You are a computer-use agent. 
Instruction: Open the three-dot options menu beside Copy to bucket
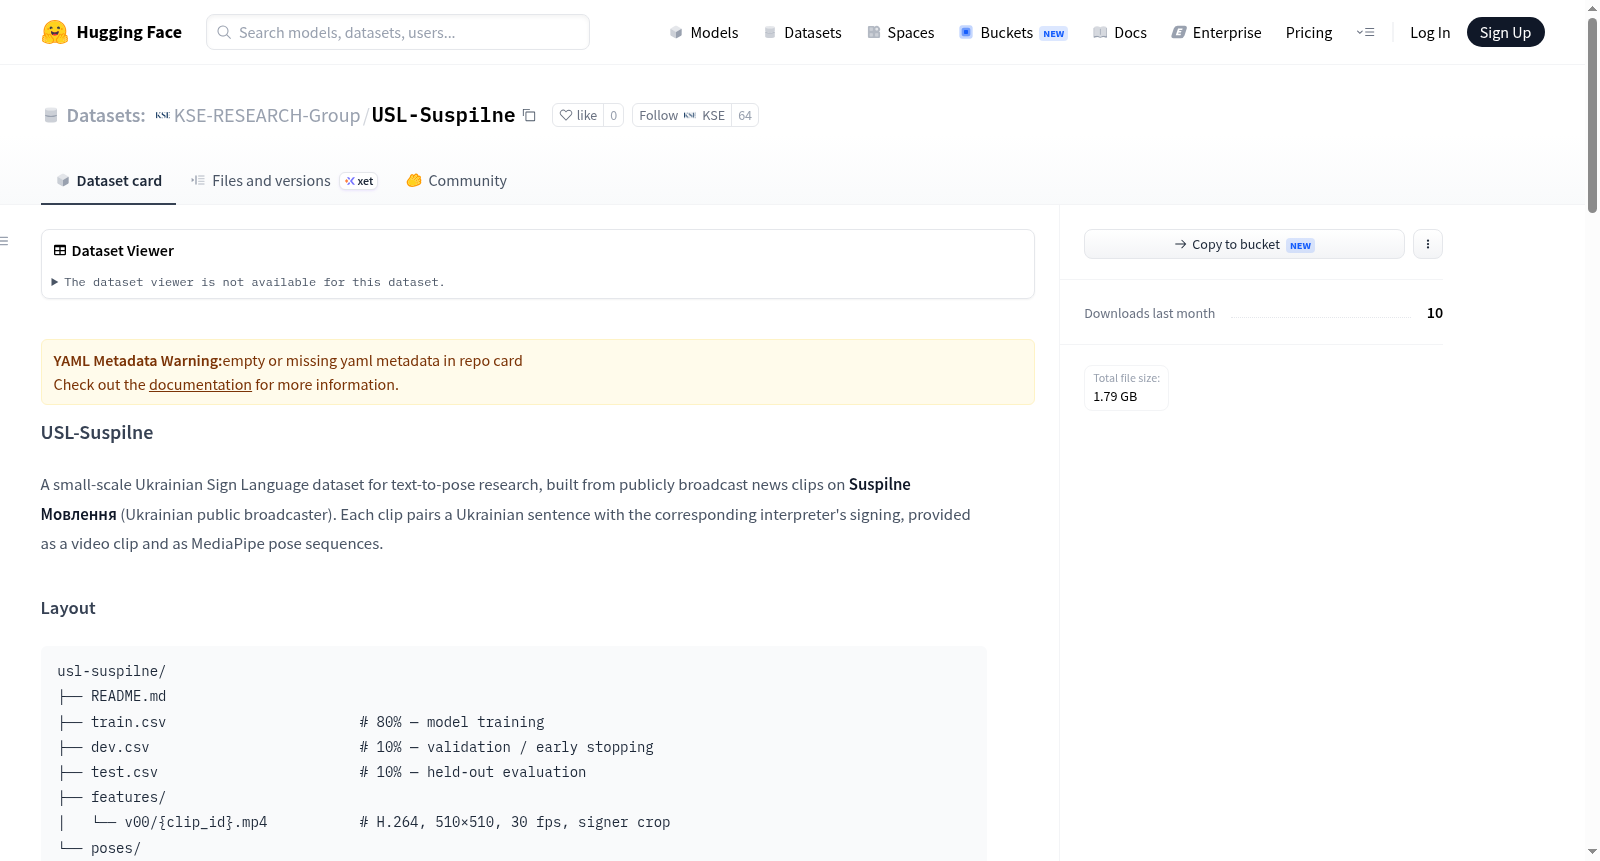[x=1428, y=244]
